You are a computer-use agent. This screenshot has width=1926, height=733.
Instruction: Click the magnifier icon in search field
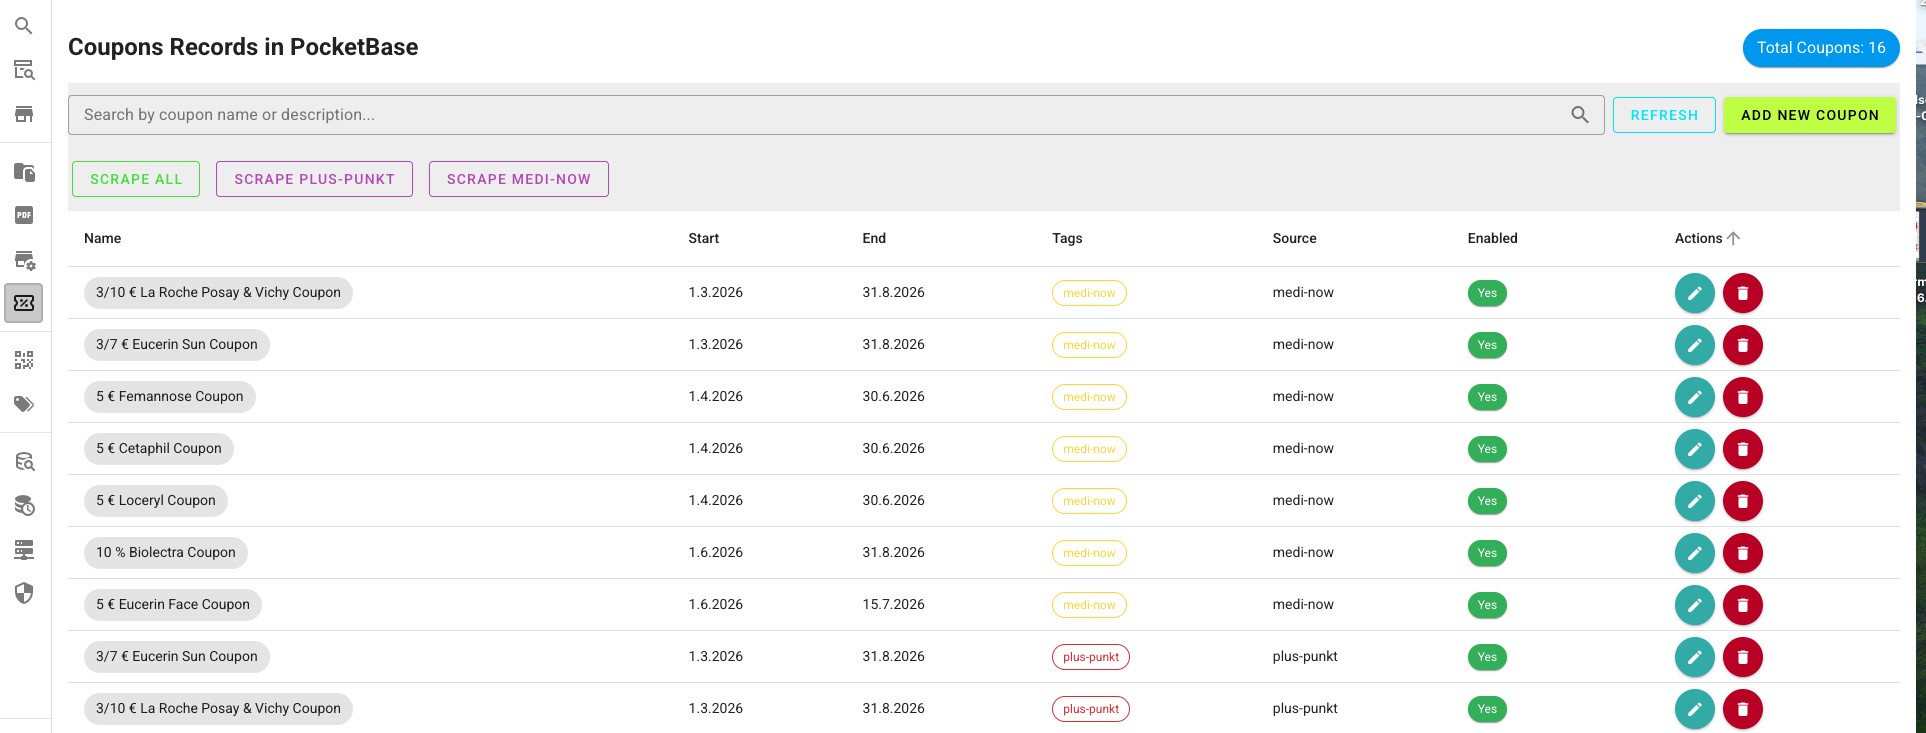pyautogui.click(x=1580, y=115)
